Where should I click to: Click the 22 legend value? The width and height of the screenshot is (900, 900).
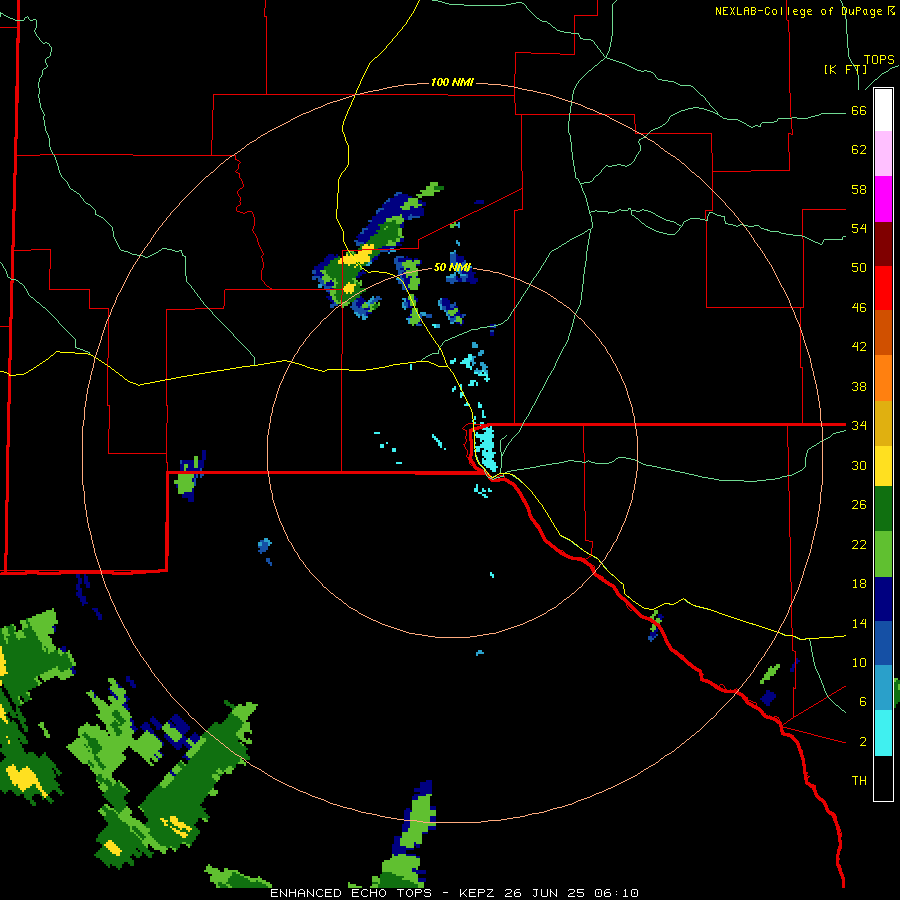[859, 544]
